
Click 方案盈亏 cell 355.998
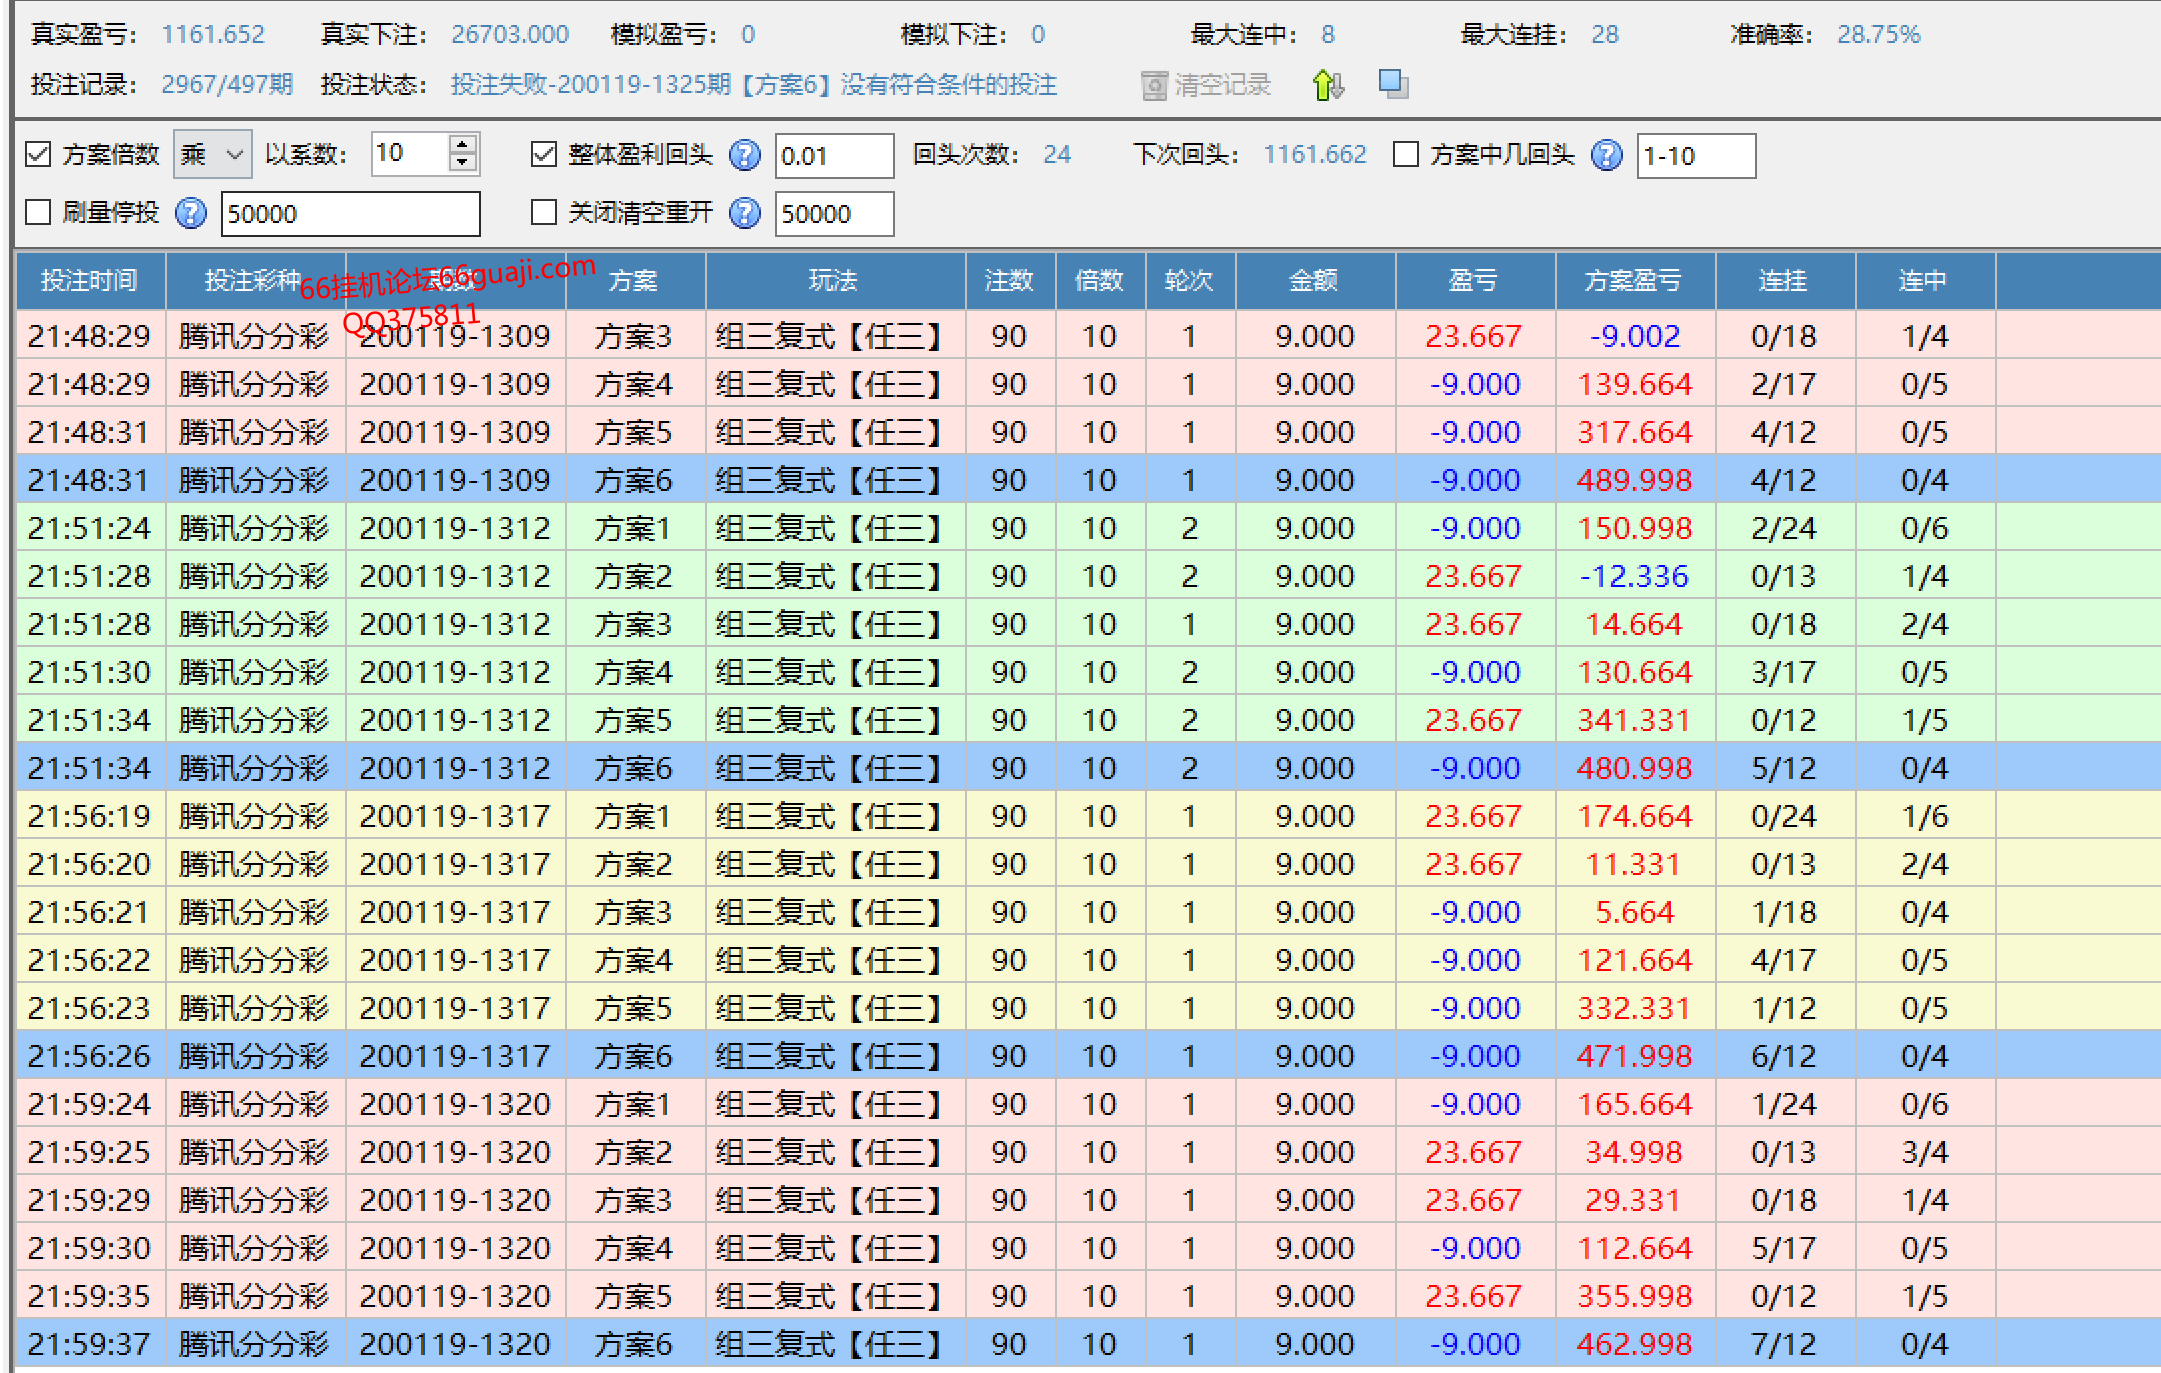coord(1635,1296)
